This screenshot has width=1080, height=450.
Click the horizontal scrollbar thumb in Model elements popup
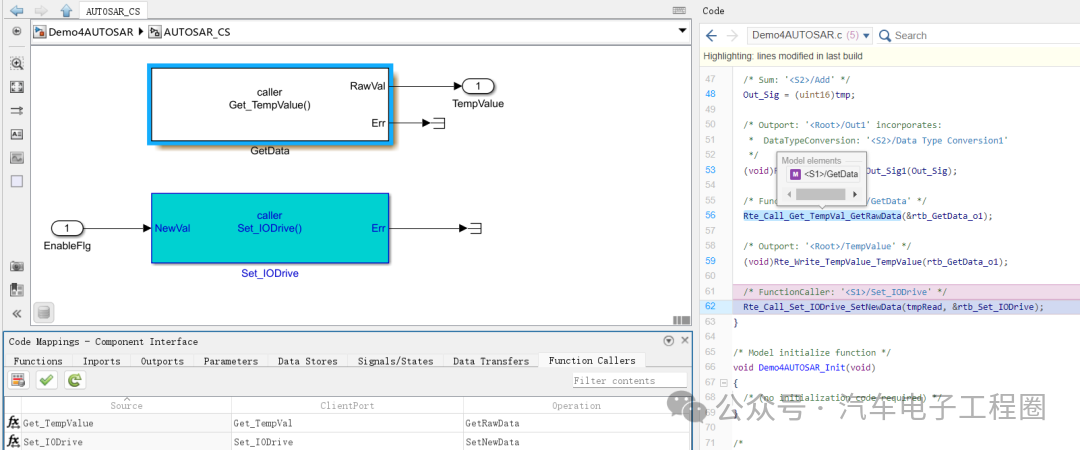[820, 195]
